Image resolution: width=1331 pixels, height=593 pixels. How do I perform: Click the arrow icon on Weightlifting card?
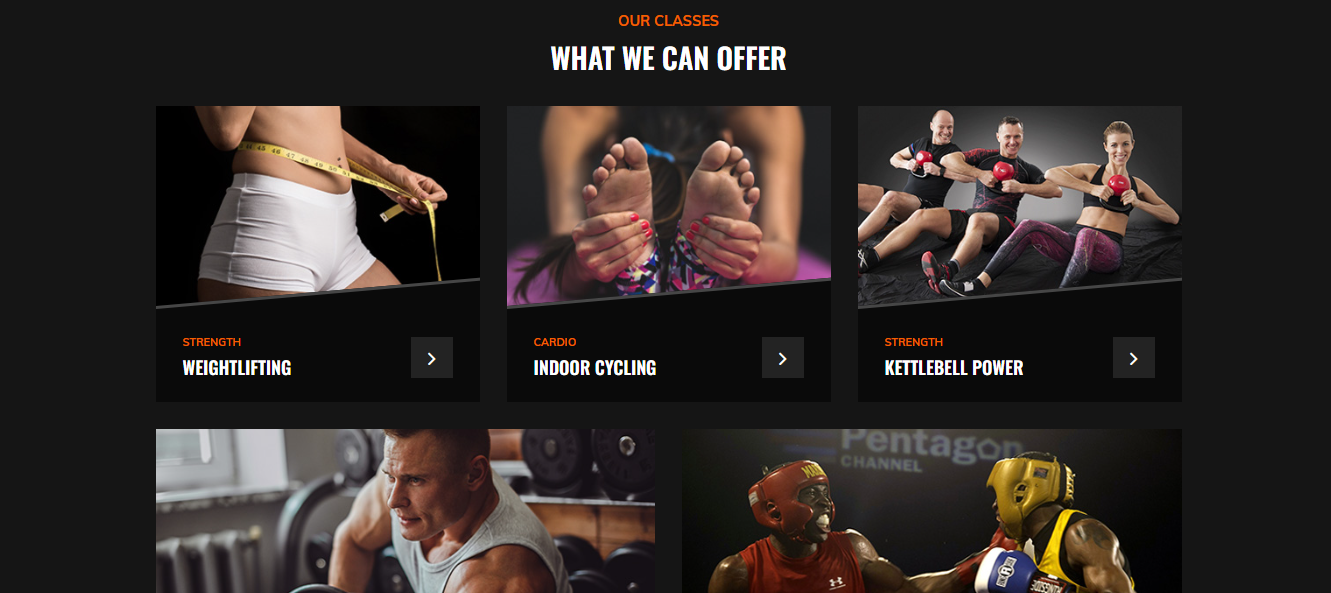[432, 358]
